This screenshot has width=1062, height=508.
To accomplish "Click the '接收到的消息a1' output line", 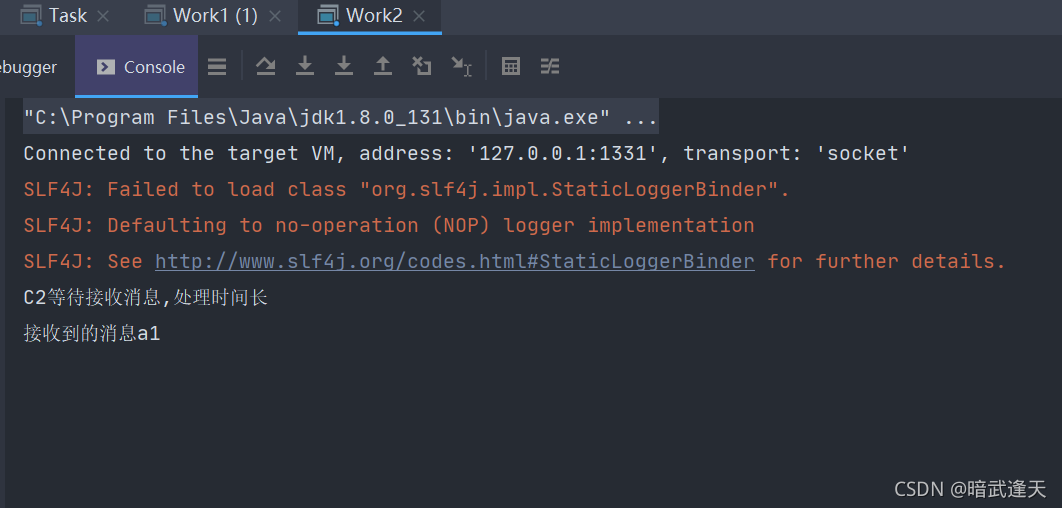I will [x=91, y=334].
